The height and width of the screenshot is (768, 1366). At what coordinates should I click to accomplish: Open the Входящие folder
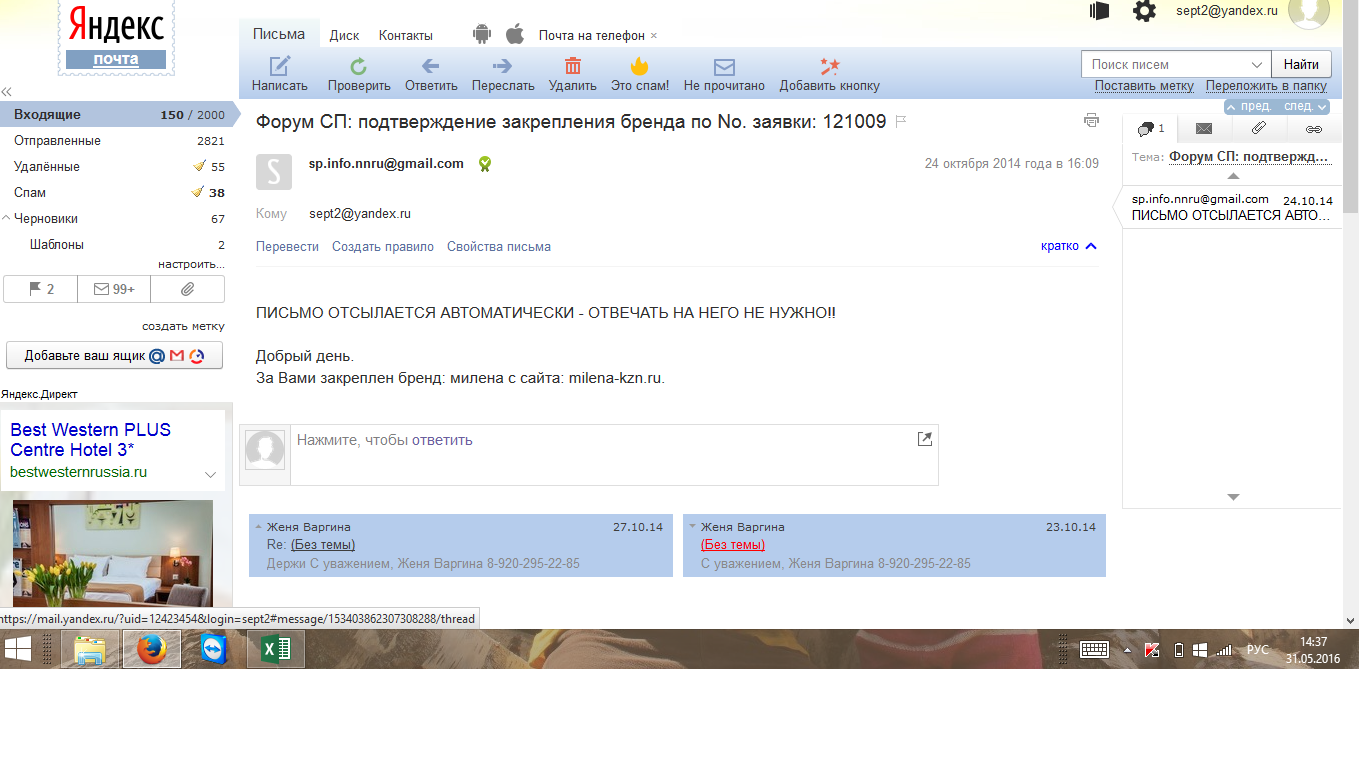[118, 115]
